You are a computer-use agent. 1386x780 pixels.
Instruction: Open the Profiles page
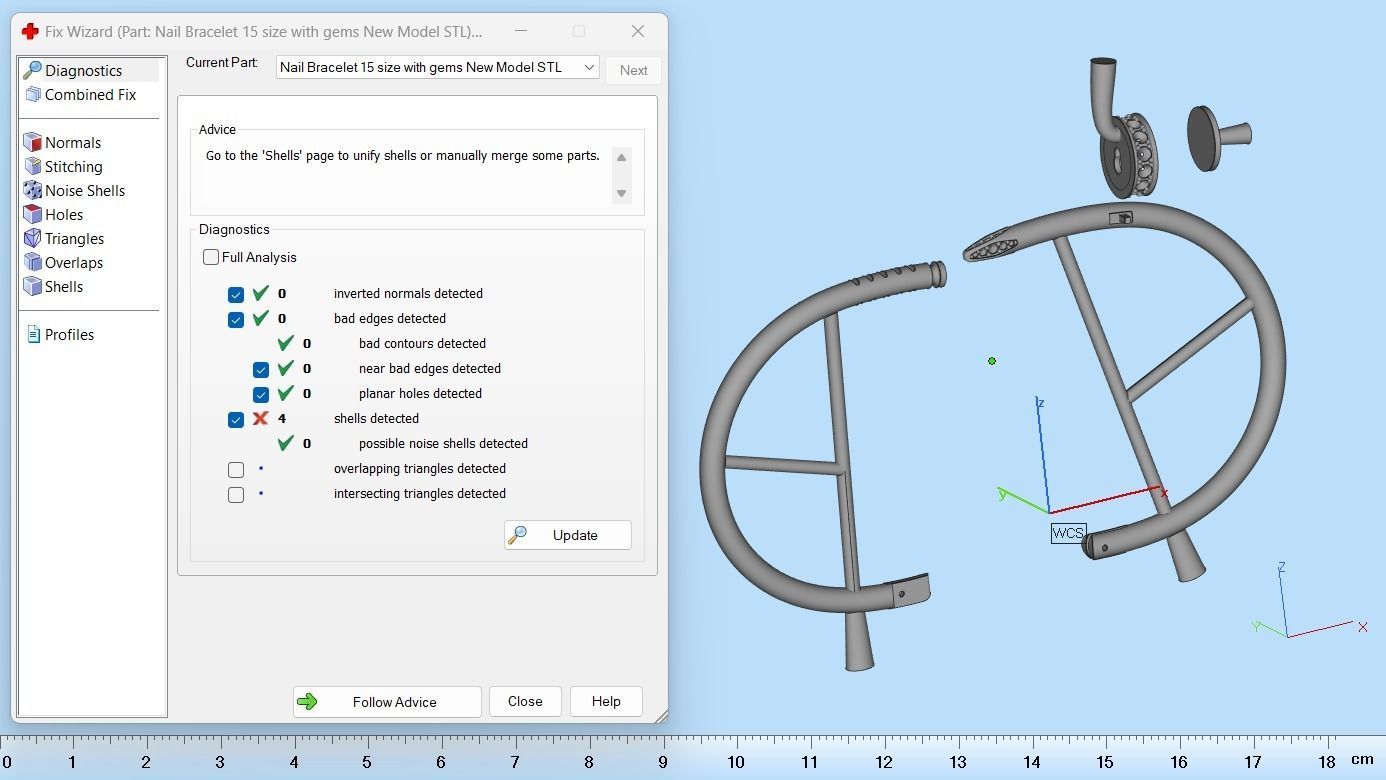69,335
